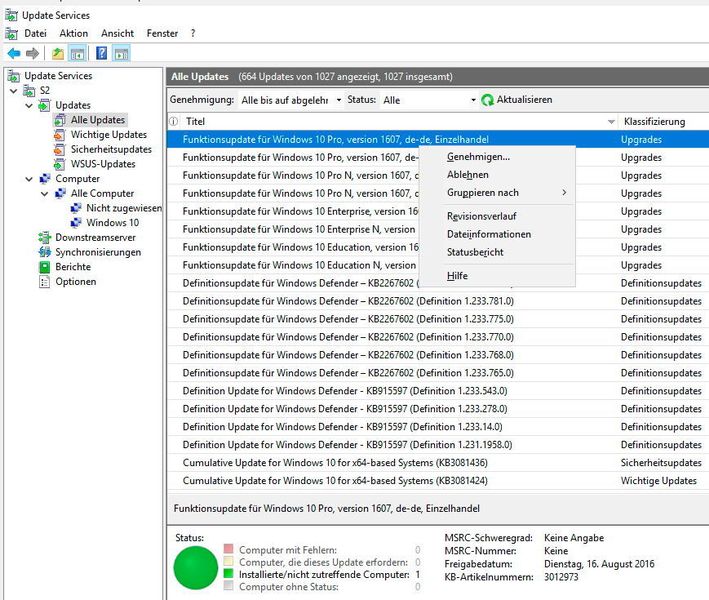The image size is (709, 600).
Task: Select Alle Updates in the tree
Action: [97, 120]
